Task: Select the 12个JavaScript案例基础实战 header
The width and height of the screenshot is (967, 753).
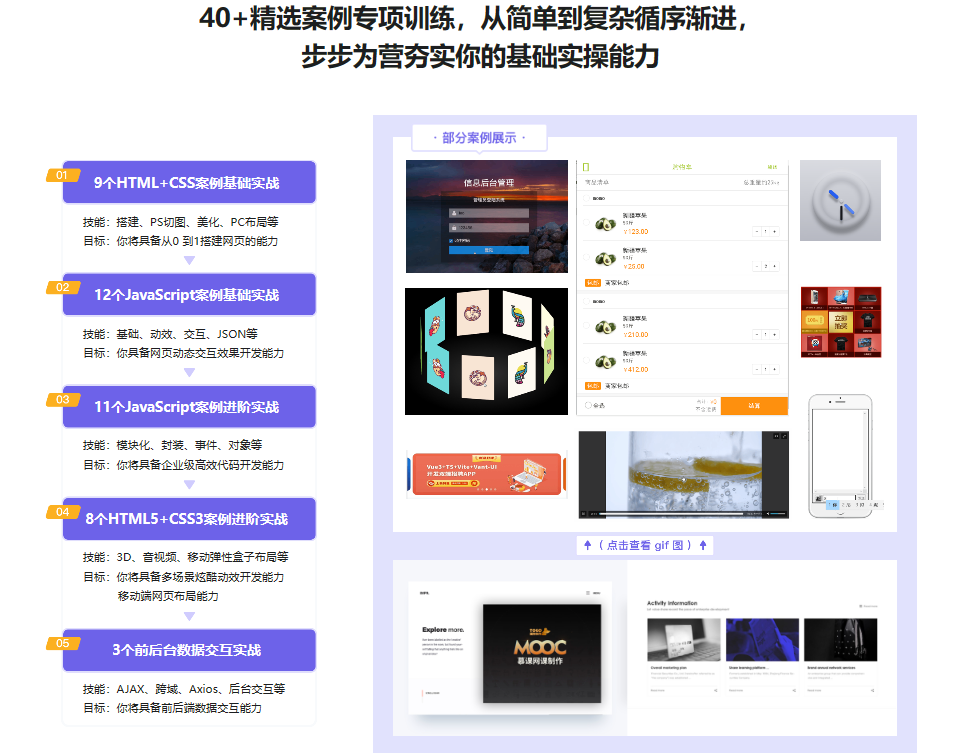Action: 189,295
